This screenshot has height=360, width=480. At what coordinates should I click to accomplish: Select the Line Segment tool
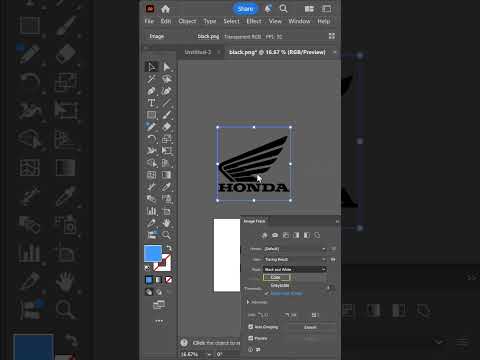pyautogui.click(x=167, y=103)
